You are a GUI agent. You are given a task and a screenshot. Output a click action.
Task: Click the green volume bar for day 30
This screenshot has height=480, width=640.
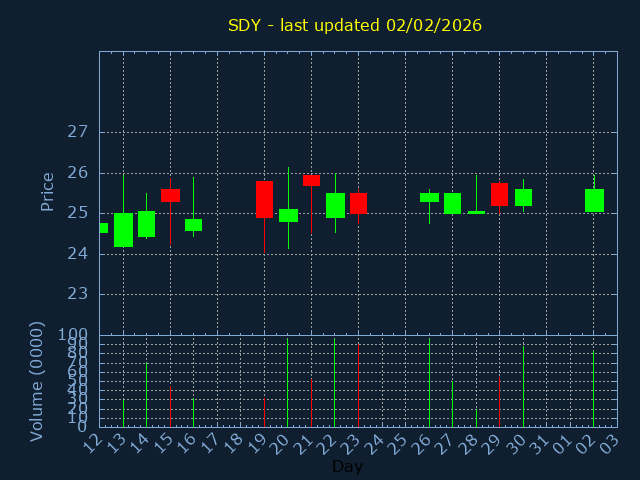tap(523, 387)
